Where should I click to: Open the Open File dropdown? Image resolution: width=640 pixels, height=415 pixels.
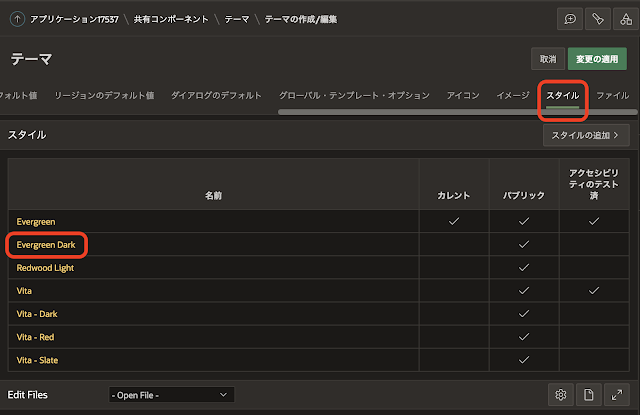pos(171,395)
